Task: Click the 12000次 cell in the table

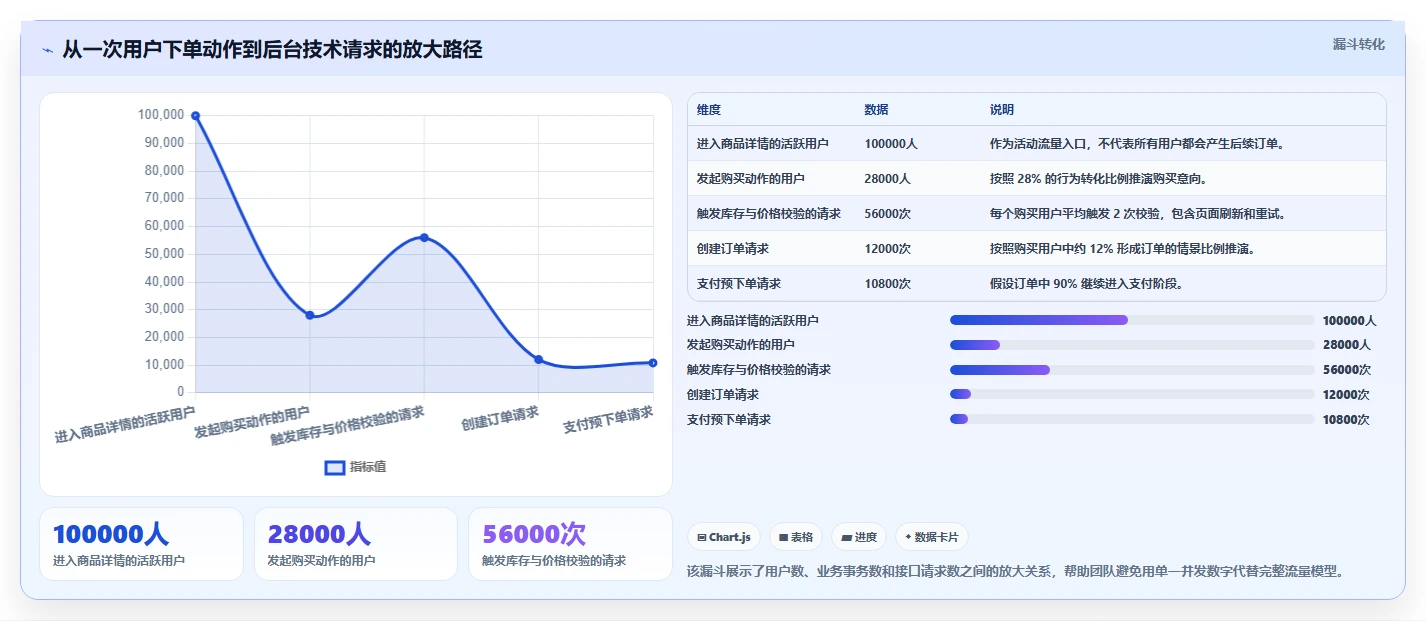Action: 887,249
